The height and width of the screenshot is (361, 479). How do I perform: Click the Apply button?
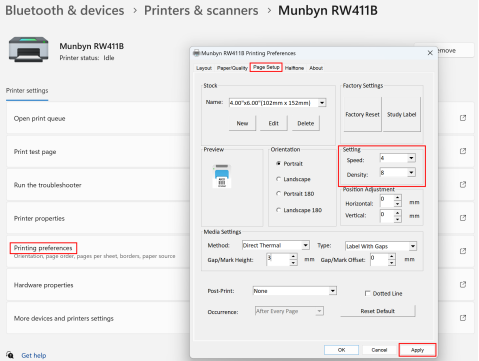point(417,350)
